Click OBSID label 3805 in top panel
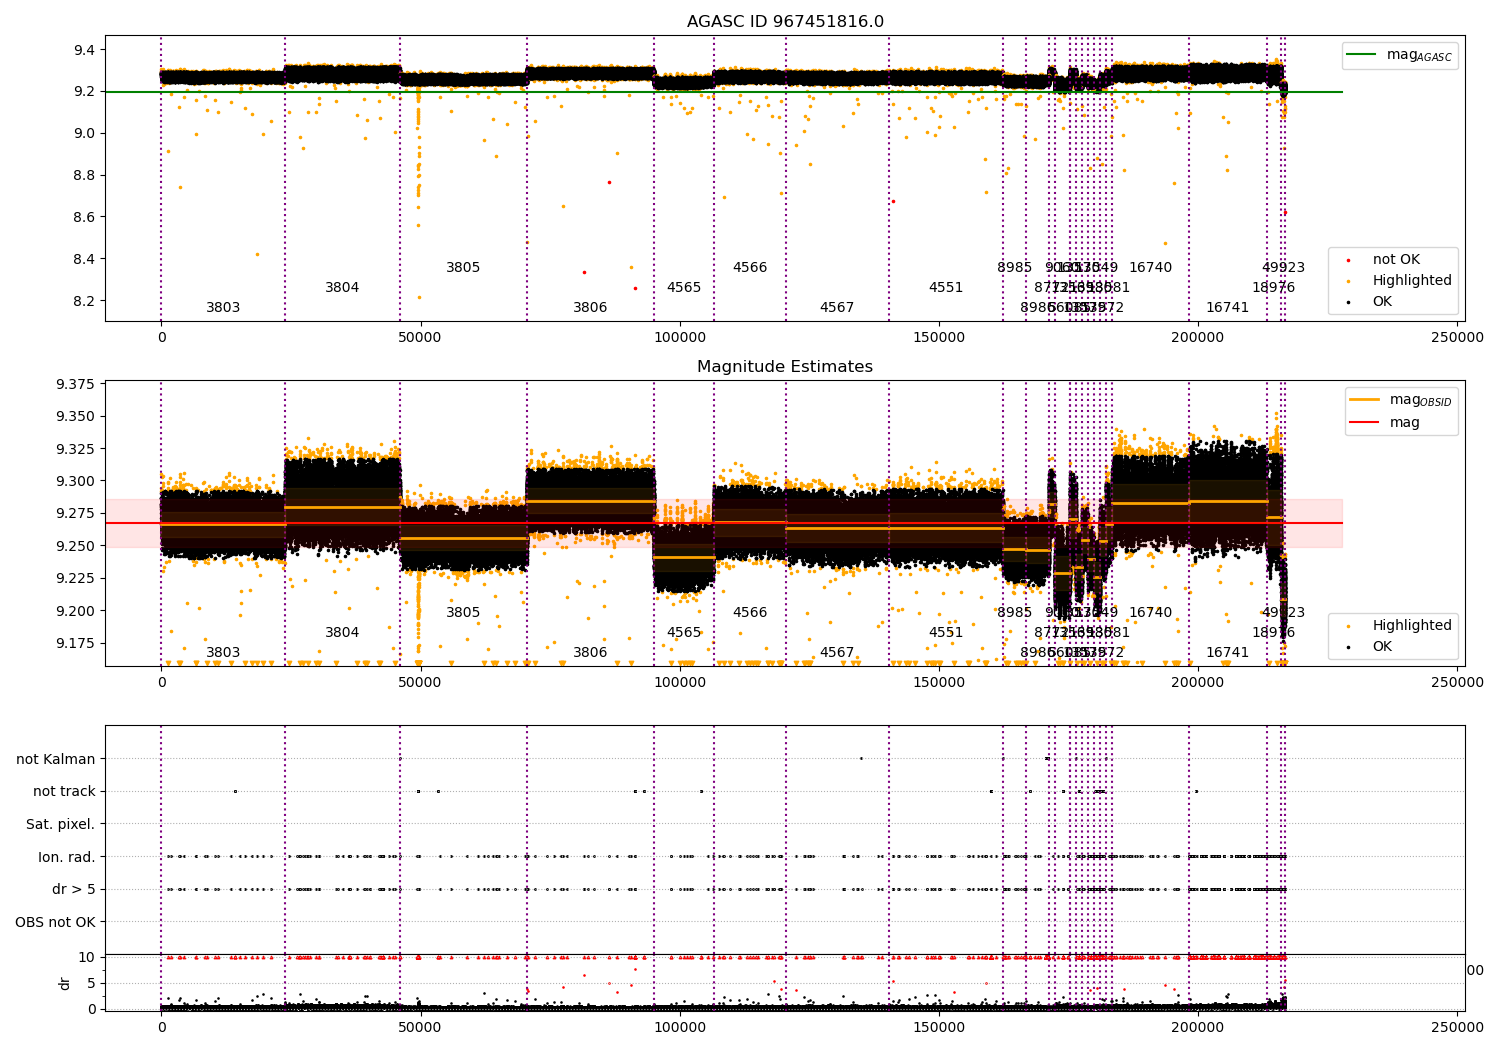The height and width of the screenshot is (1050, 1500). point(463,268)
